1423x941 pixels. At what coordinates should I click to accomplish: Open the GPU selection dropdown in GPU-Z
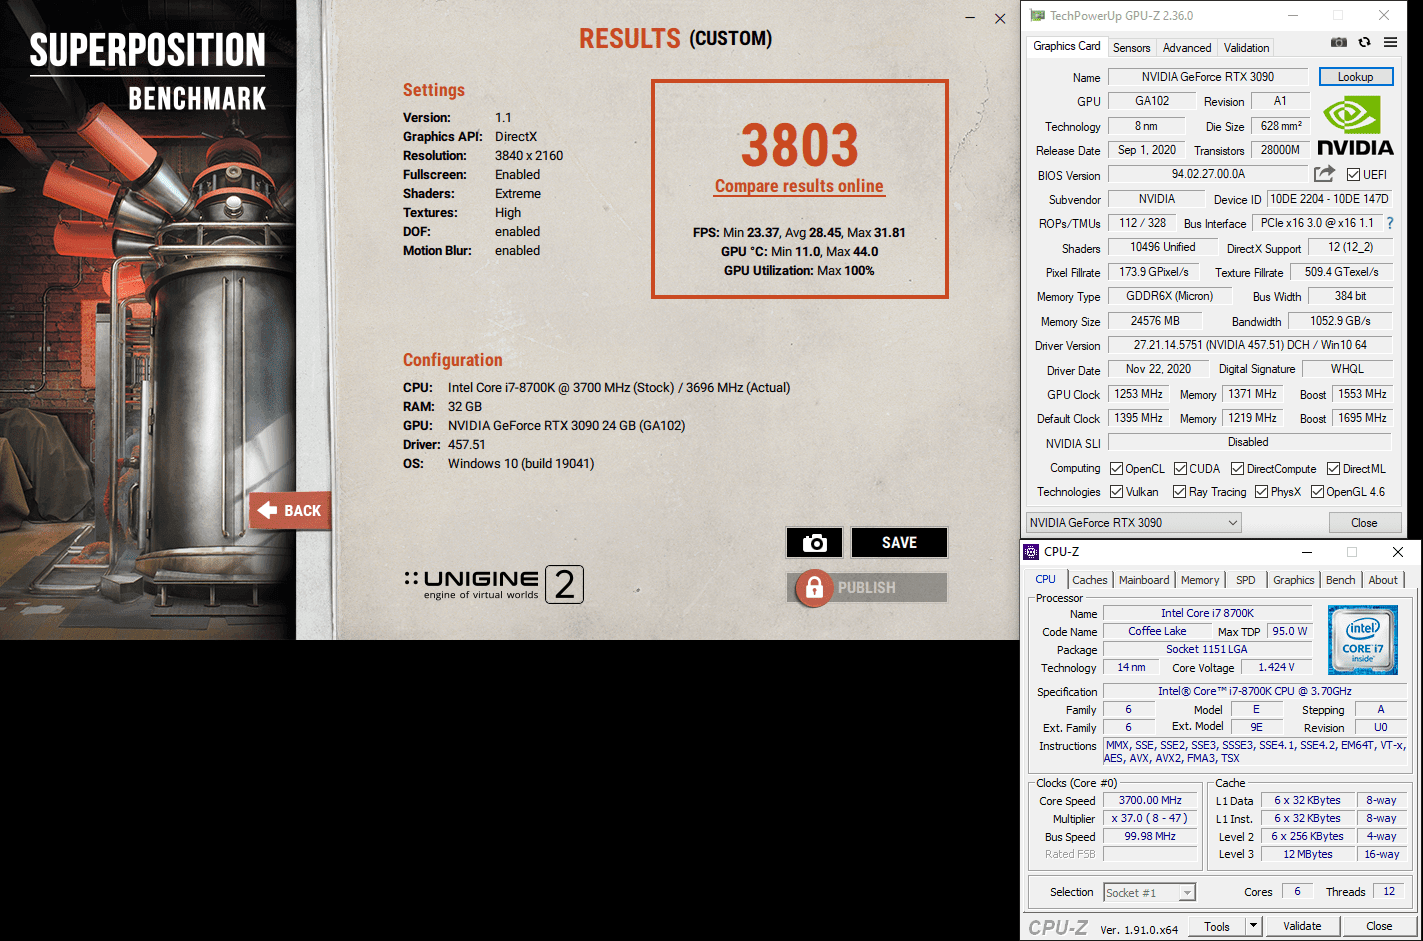point(1134,523)
